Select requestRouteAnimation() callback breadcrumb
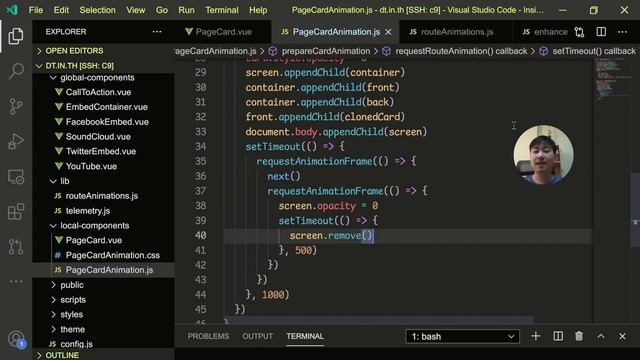 click(x=461, y=51)
